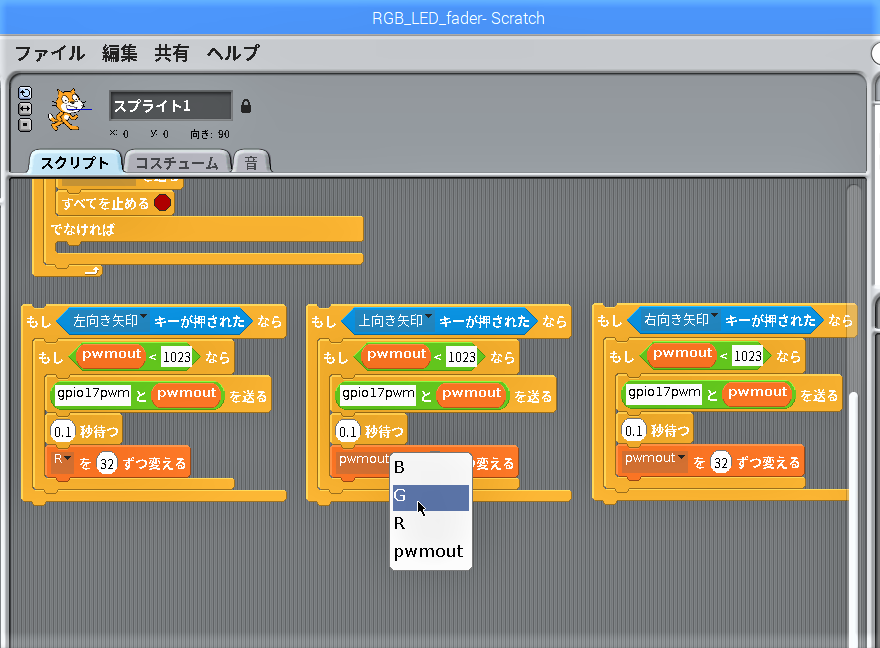Click the 0.1 value in middle 秒待つ block
The width and height of the screenshot is (880, 648).
point(347,432)
